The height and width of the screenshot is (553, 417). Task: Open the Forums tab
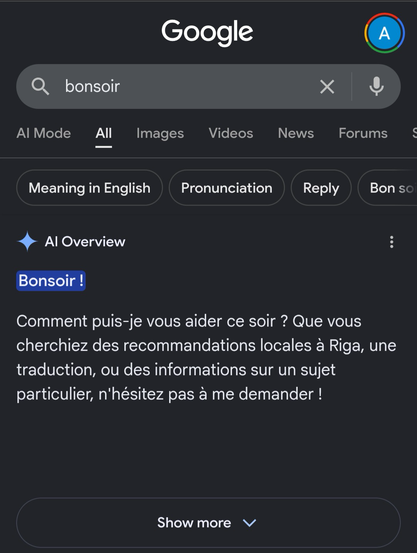point(363,133)
